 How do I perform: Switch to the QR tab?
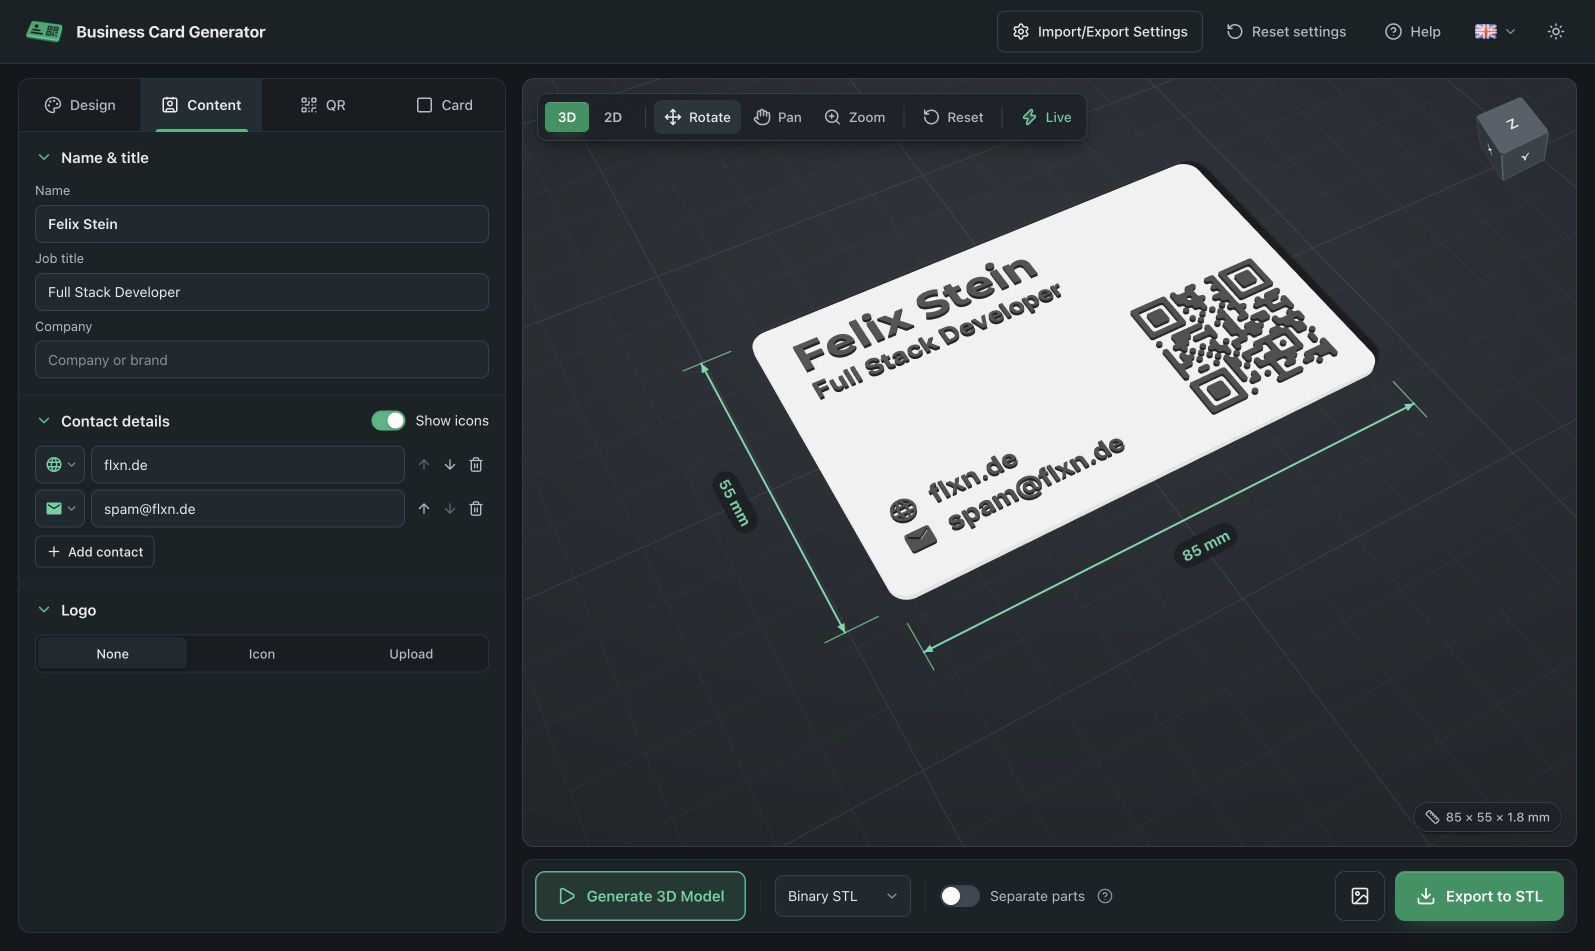323,105
